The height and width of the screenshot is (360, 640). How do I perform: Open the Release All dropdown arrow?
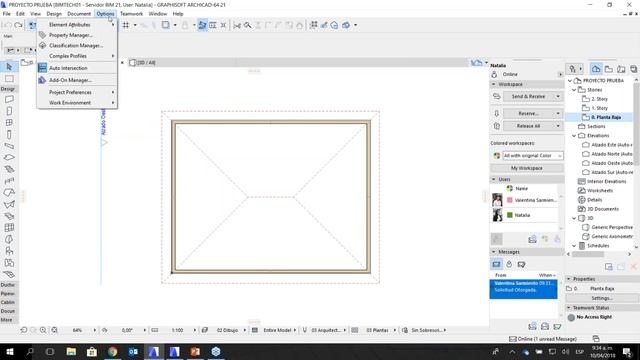tap(558, 126)
